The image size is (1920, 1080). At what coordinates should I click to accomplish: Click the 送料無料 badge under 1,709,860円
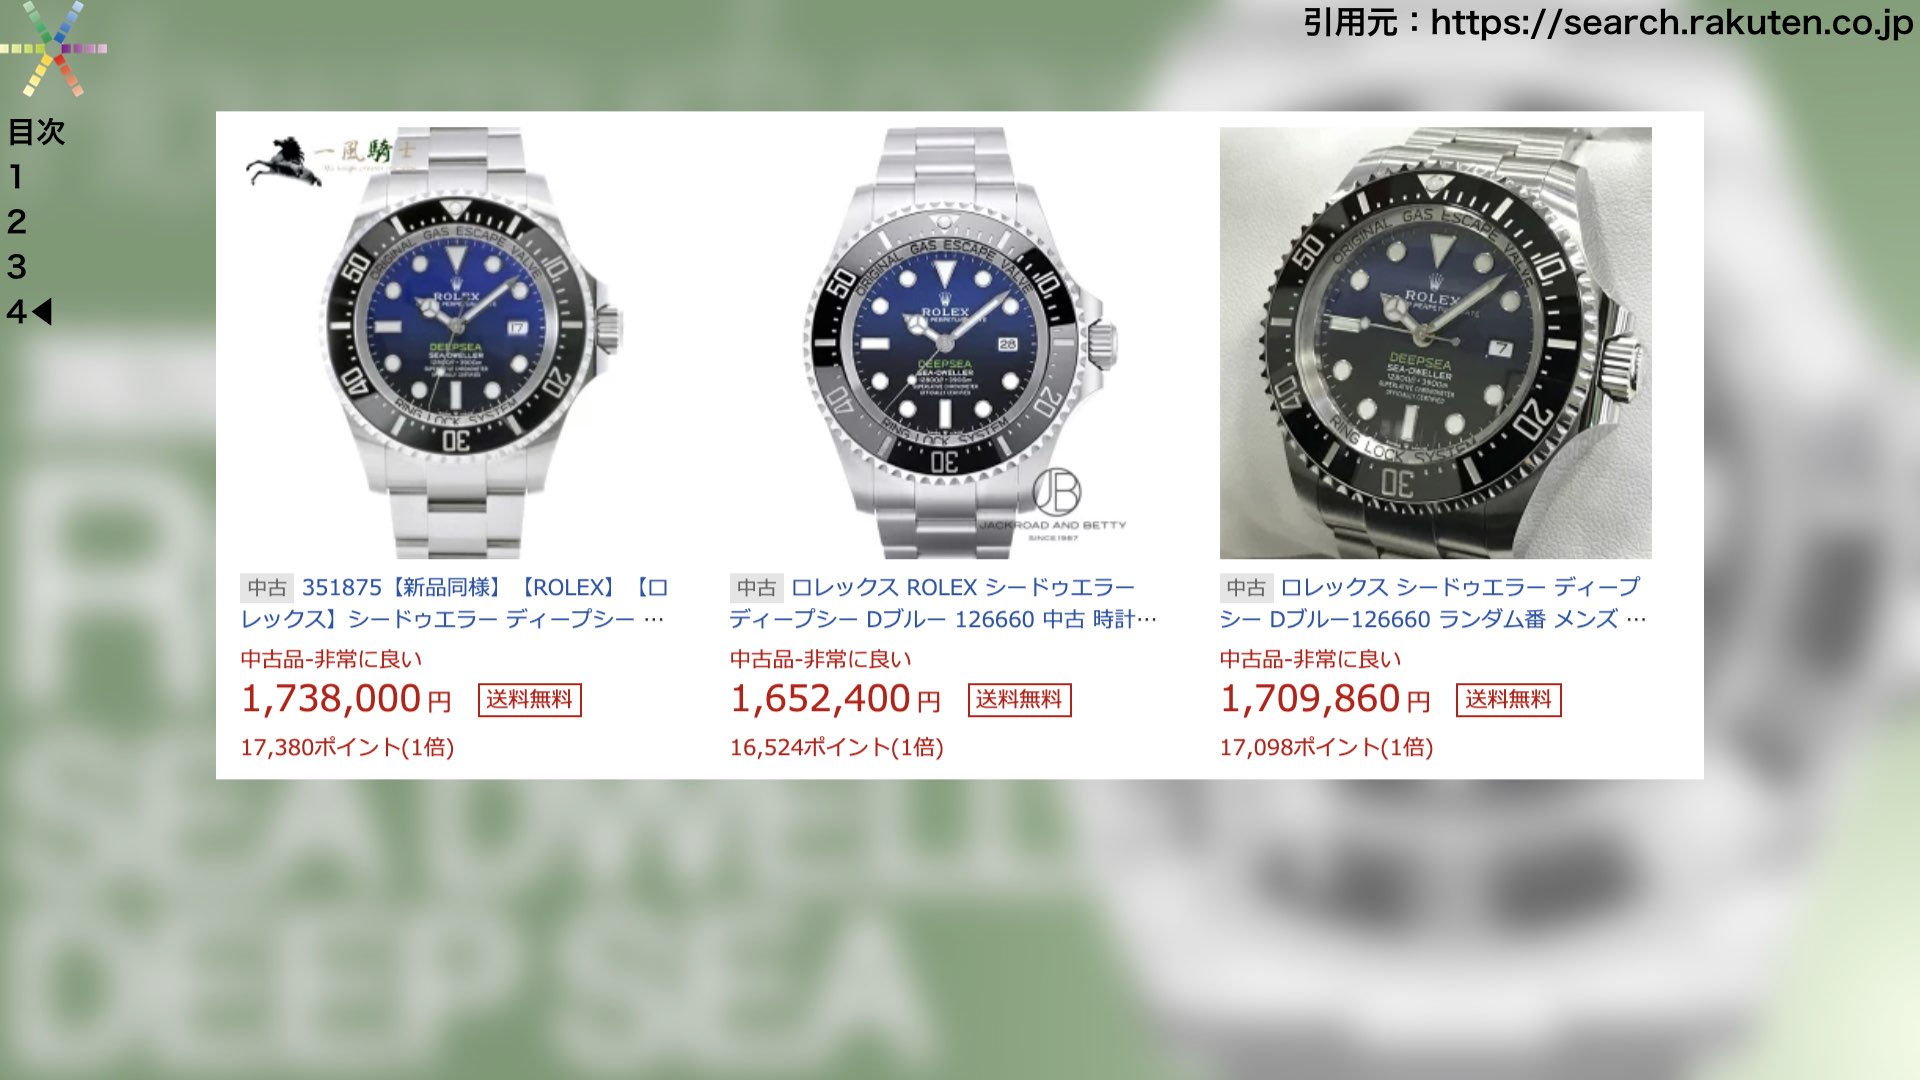(1509, 699)
